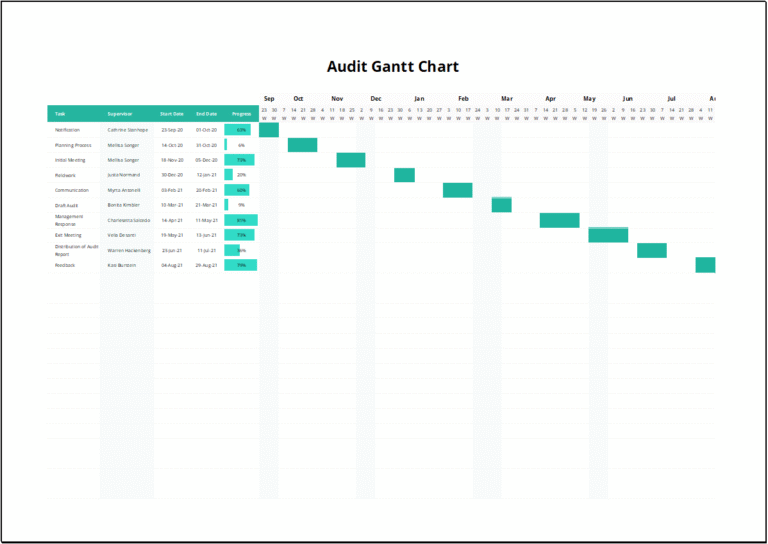The width and height of the screenshot is (768, 544).
Task: Click end date 01-Oct-20
Action: tap(206, 130)
